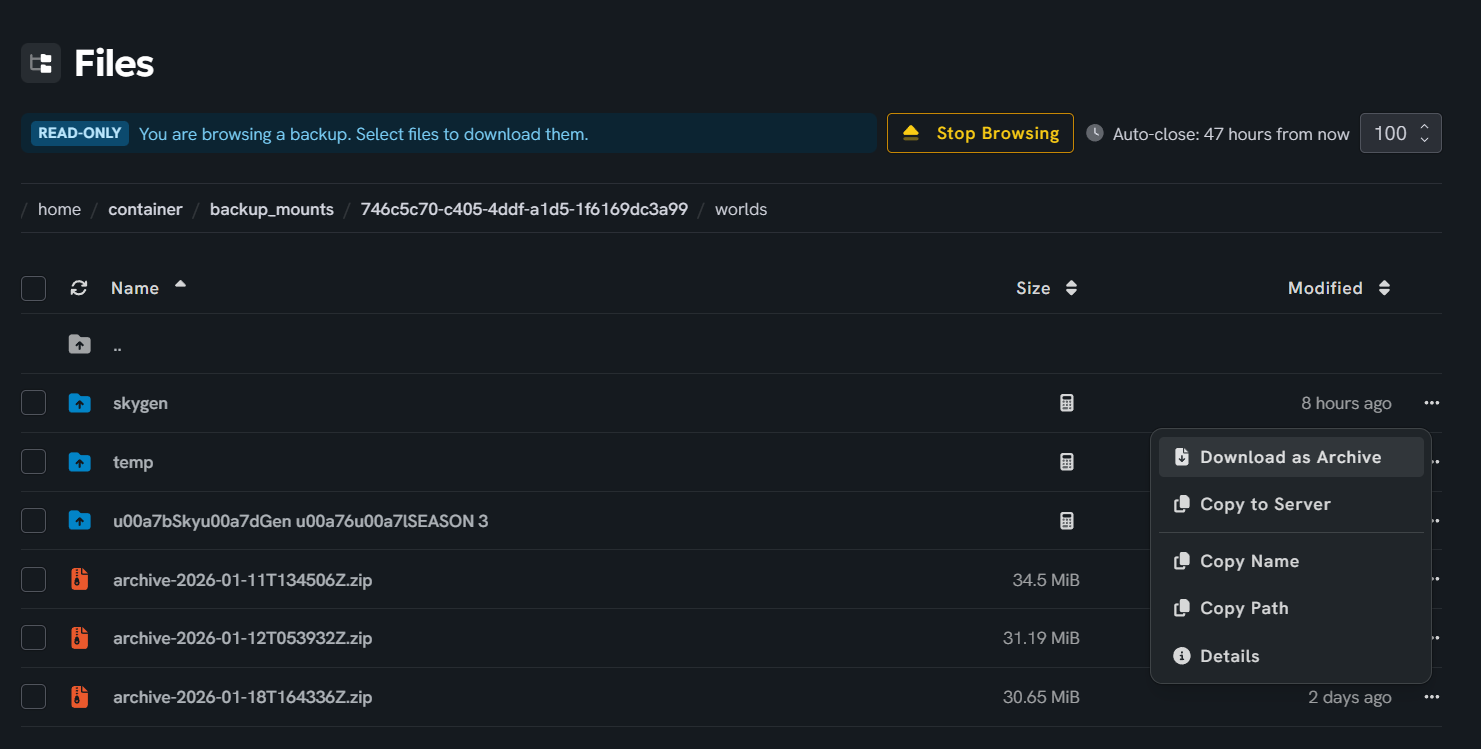
Task: Go to the container breadcrumb
Action: point(145,209)
